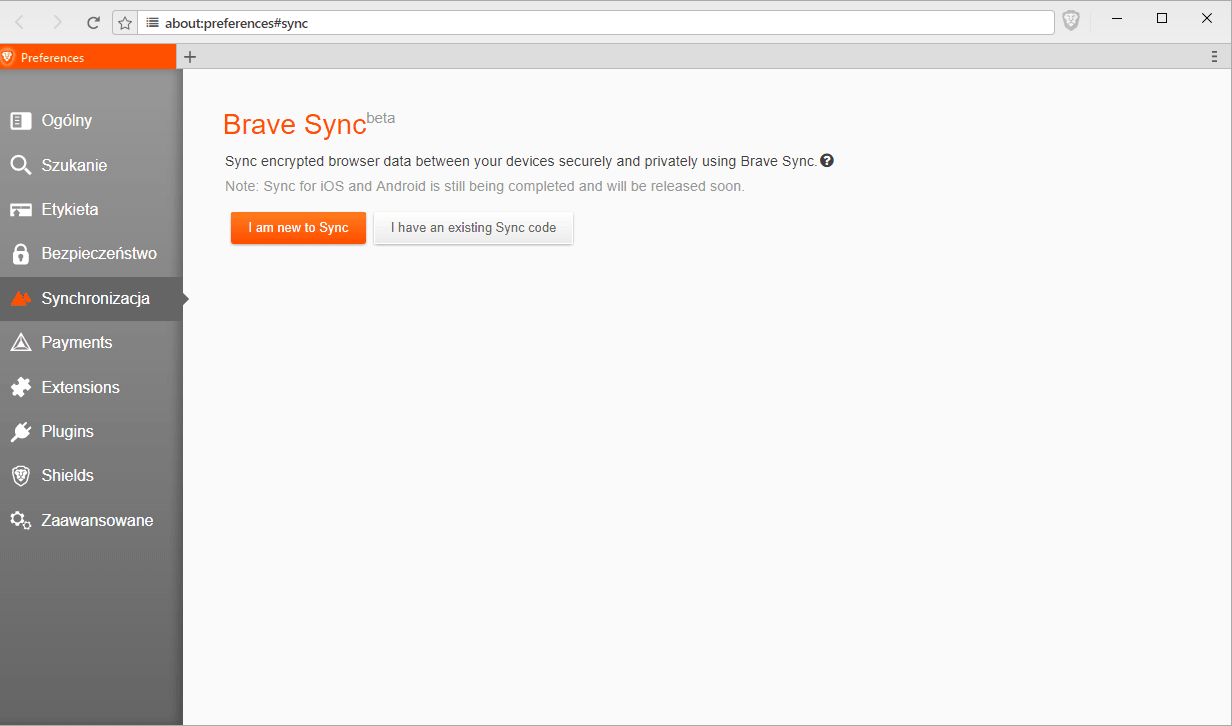Open the Szukanie settings section
This screenshot has height=726, width=1232.
pos(91,165)
